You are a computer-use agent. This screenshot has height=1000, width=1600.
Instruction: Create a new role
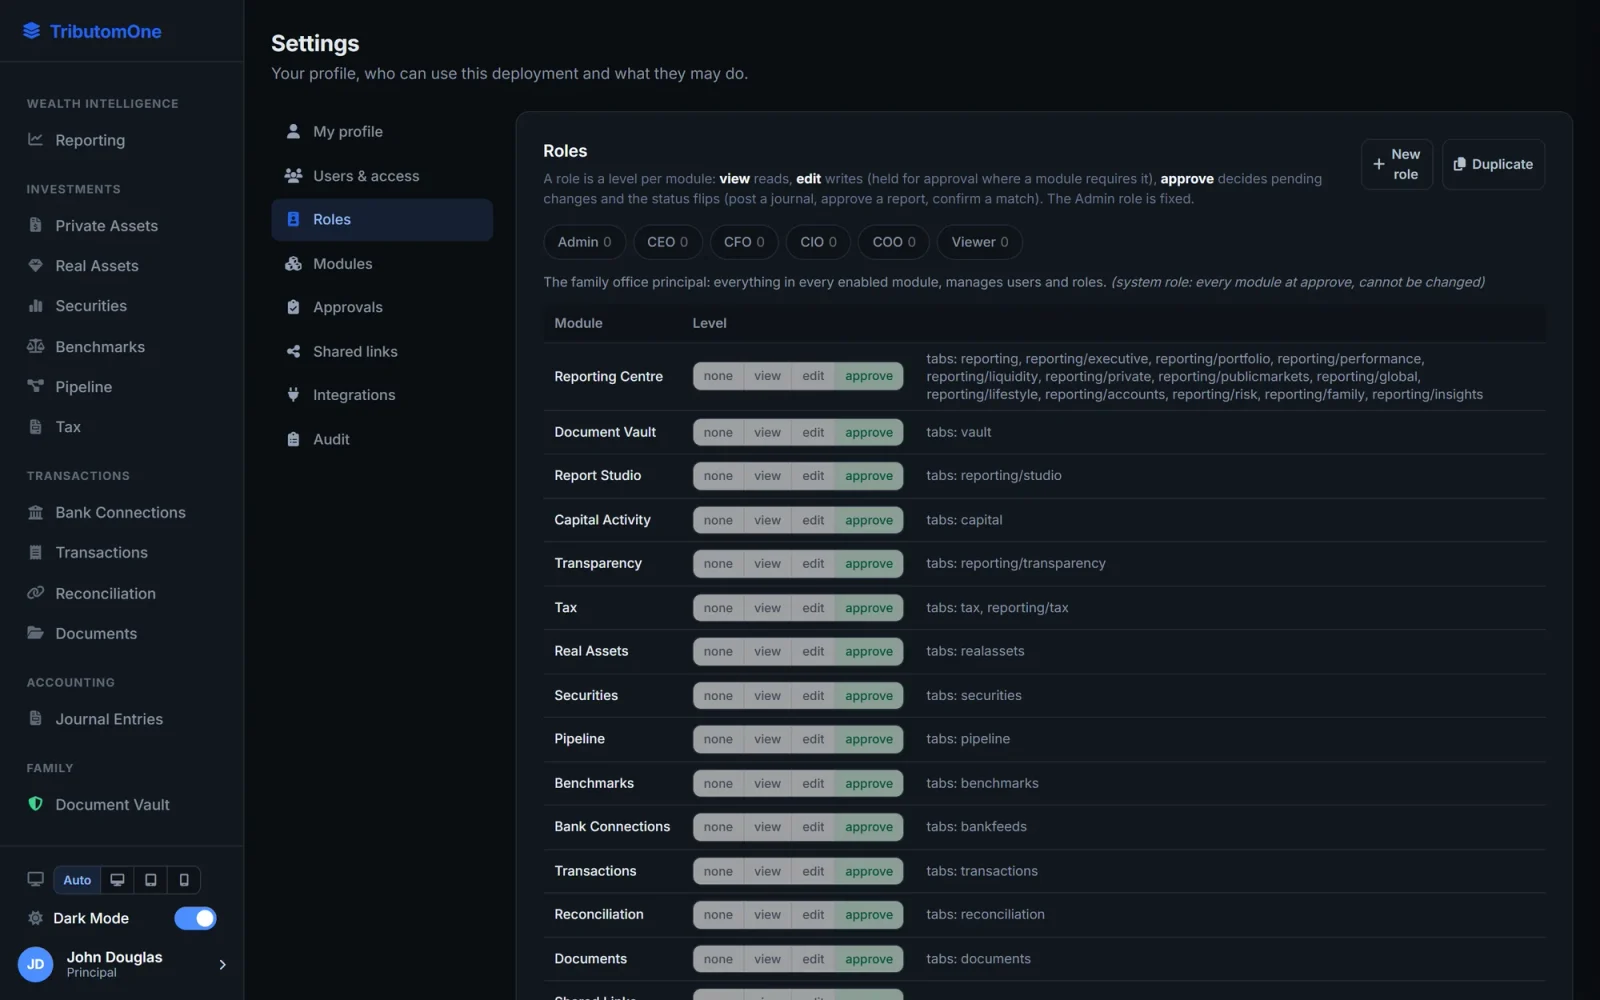point(1397,164)
